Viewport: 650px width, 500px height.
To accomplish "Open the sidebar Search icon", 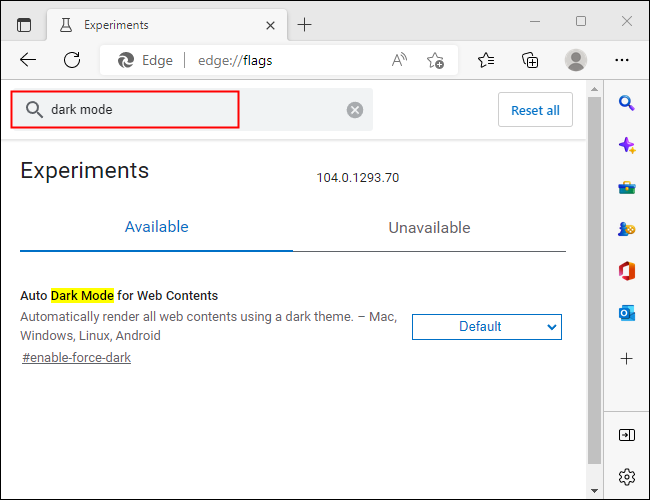I will coord(627,102).
